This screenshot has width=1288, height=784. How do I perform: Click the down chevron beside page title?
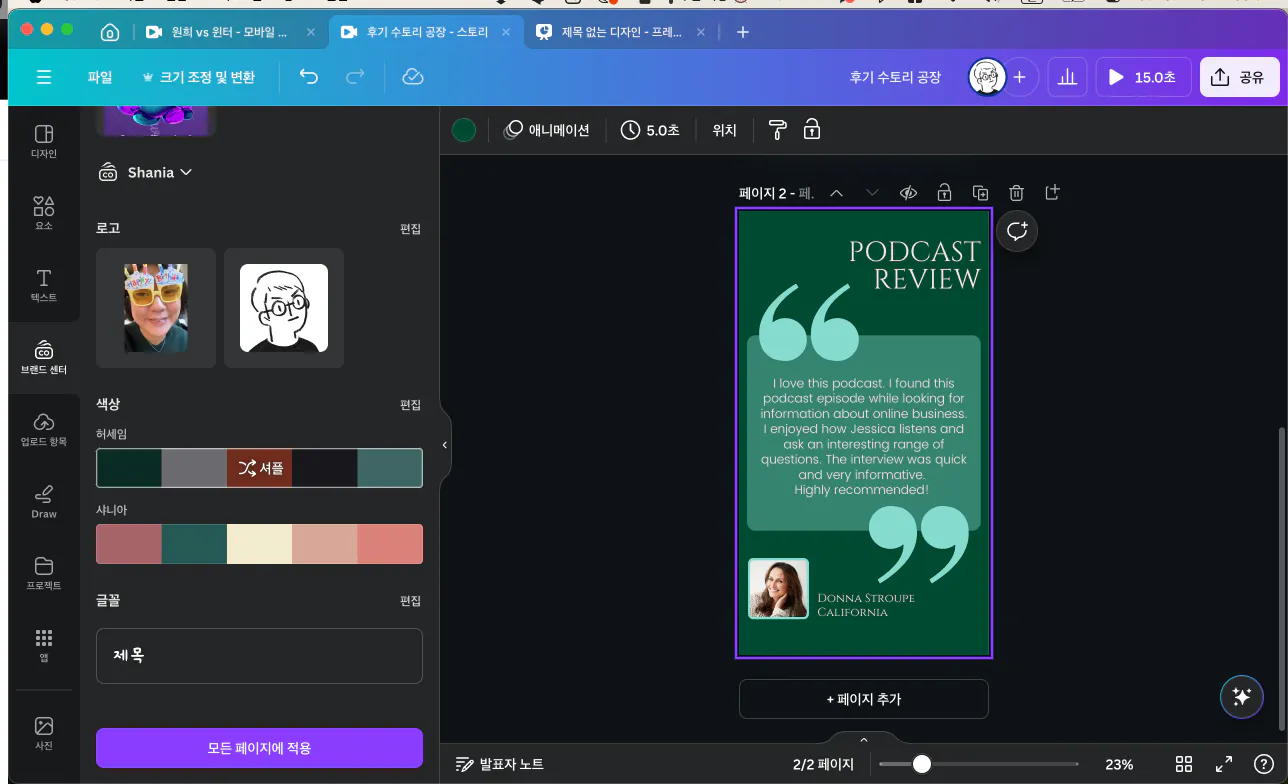click(x=872, y=193)
